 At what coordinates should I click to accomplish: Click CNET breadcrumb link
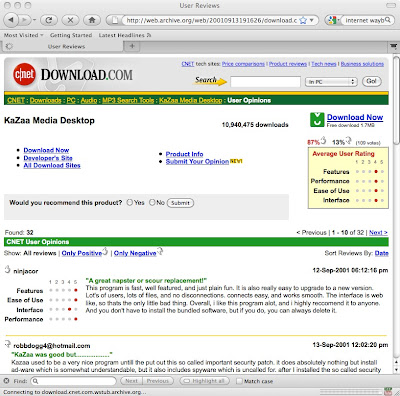coord(16,100)
